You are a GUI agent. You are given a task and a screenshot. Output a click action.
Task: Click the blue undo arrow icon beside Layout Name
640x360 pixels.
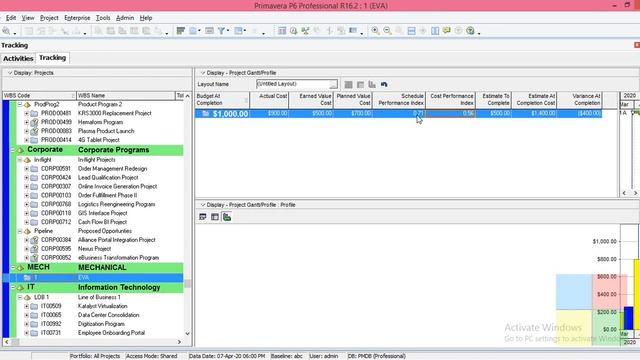[x=384, y=84]
